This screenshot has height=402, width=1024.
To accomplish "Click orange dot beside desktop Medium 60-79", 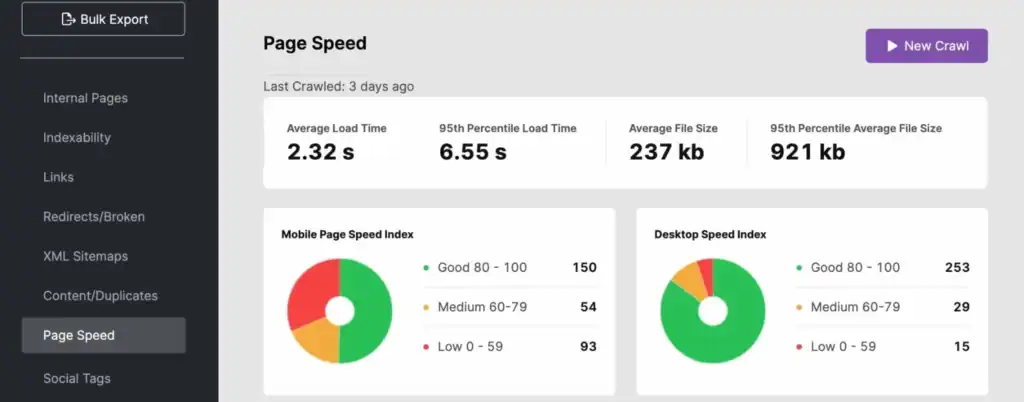I will (x=798, y=307).
